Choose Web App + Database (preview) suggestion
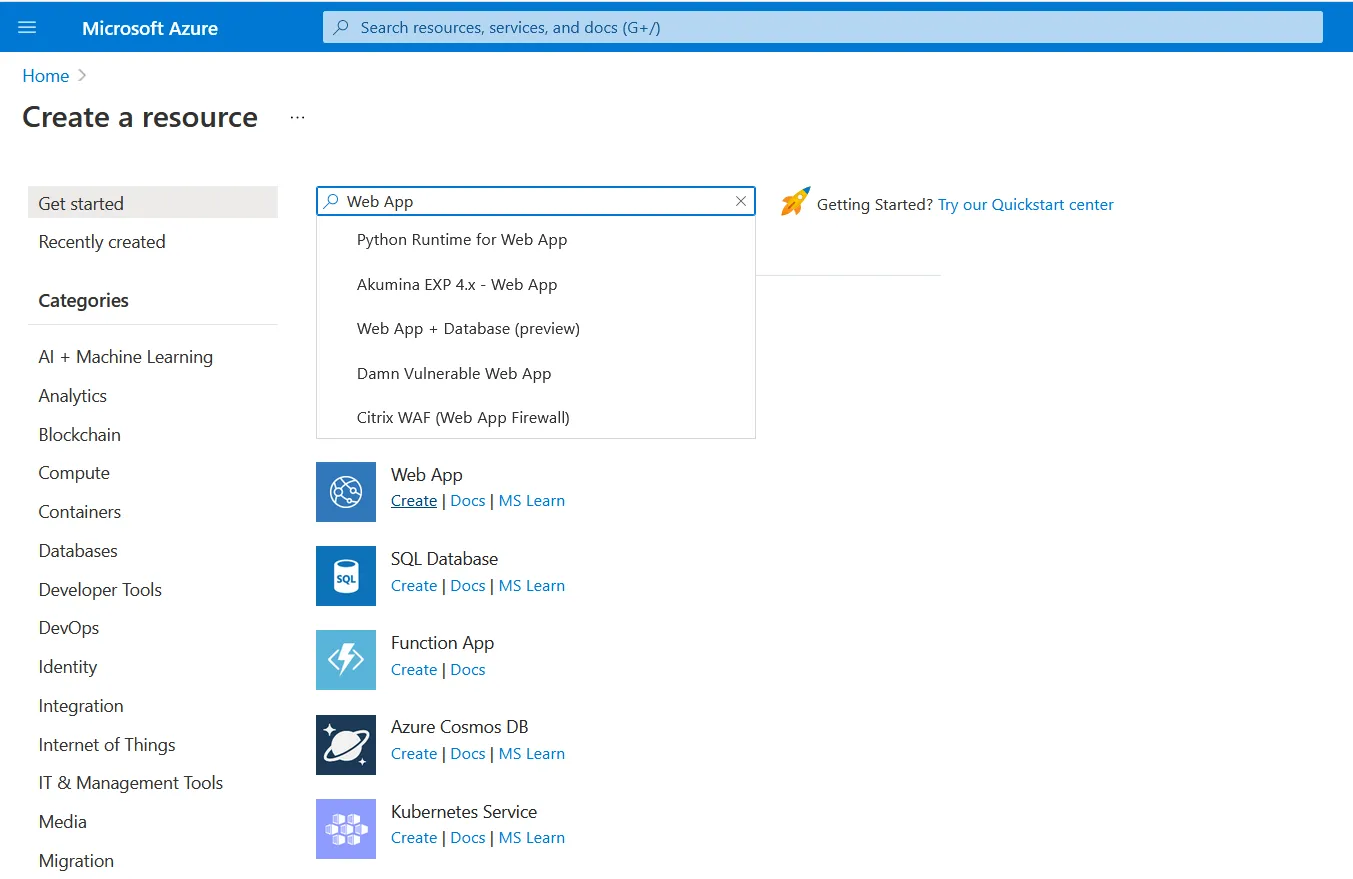 (x=468, y=328)
